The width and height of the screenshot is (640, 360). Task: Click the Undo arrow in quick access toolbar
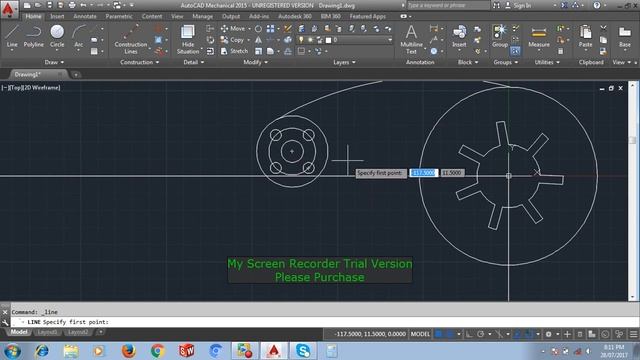click(x=84, y=5)
